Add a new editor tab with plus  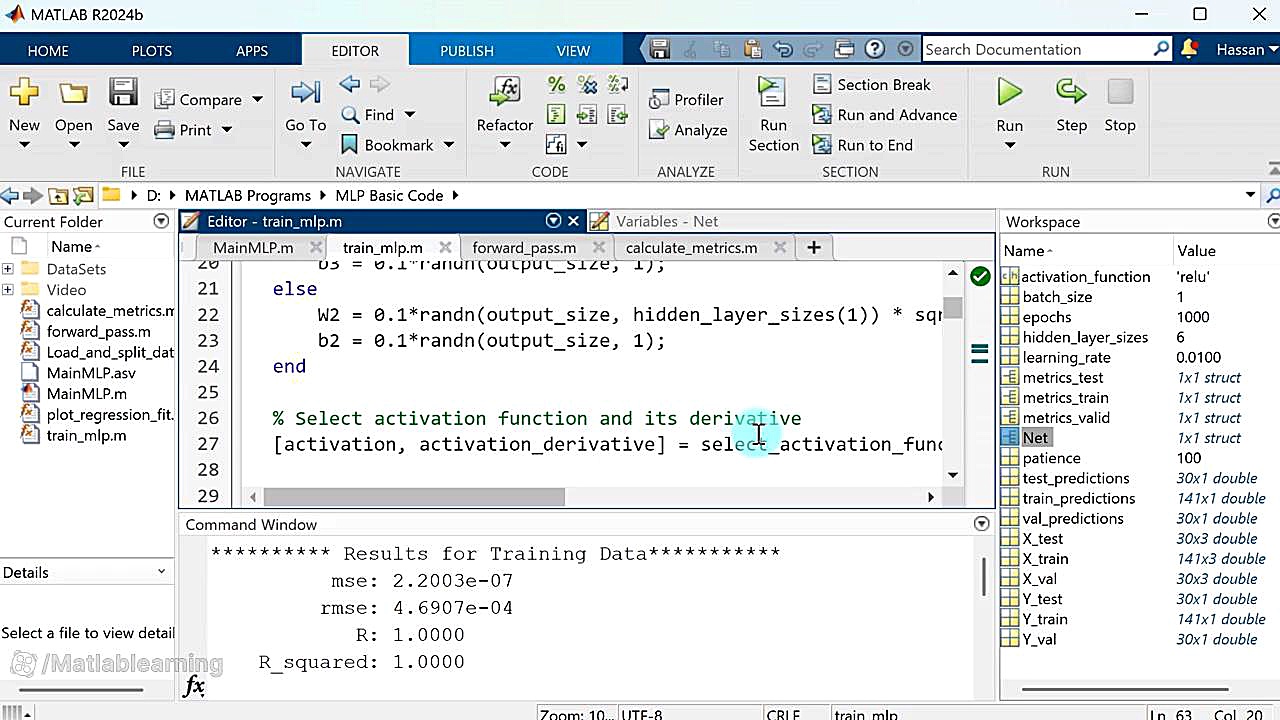pos(813,247)
